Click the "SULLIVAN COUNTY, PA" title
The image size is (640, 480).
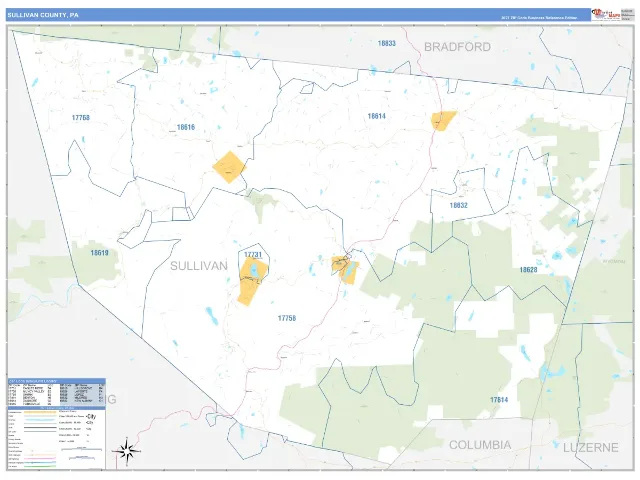pyautogui.click(x=43, y=15)
